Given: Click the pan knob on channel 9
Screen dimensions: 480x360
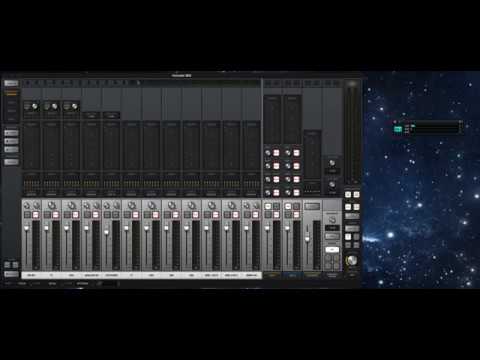Looking at the screenshot, I should [191, 205].
